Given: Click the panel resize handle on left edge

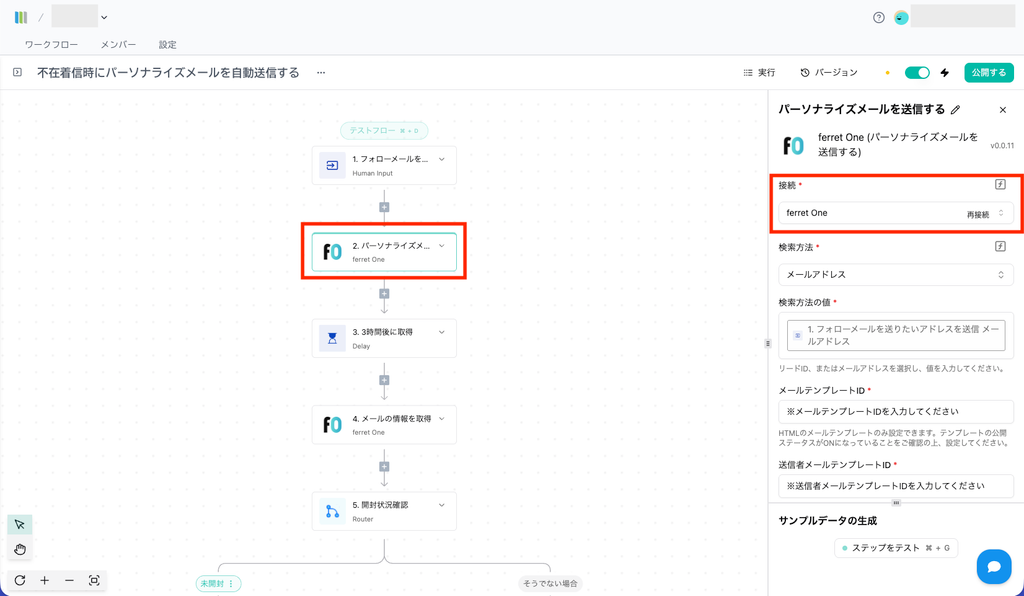Looking at the screenshot, I should pos(768,343).
